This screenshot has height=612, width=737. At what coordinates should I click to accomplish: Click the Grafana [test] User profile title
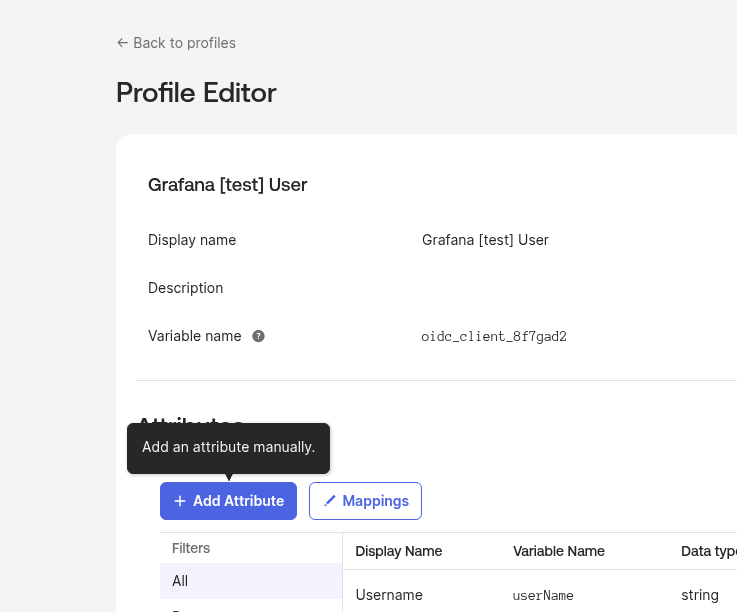pos(227,185)
